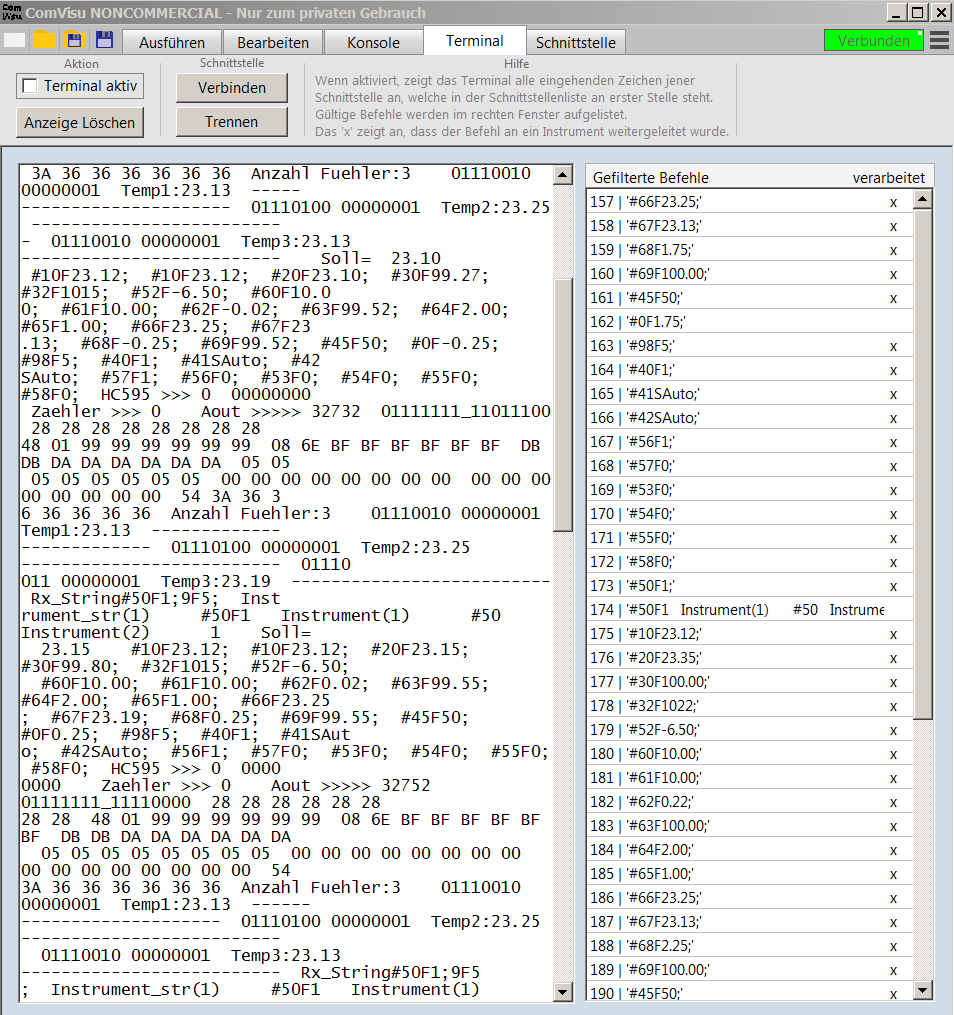Click the Gefilterte Befehle column header

(x=650, y=178)
